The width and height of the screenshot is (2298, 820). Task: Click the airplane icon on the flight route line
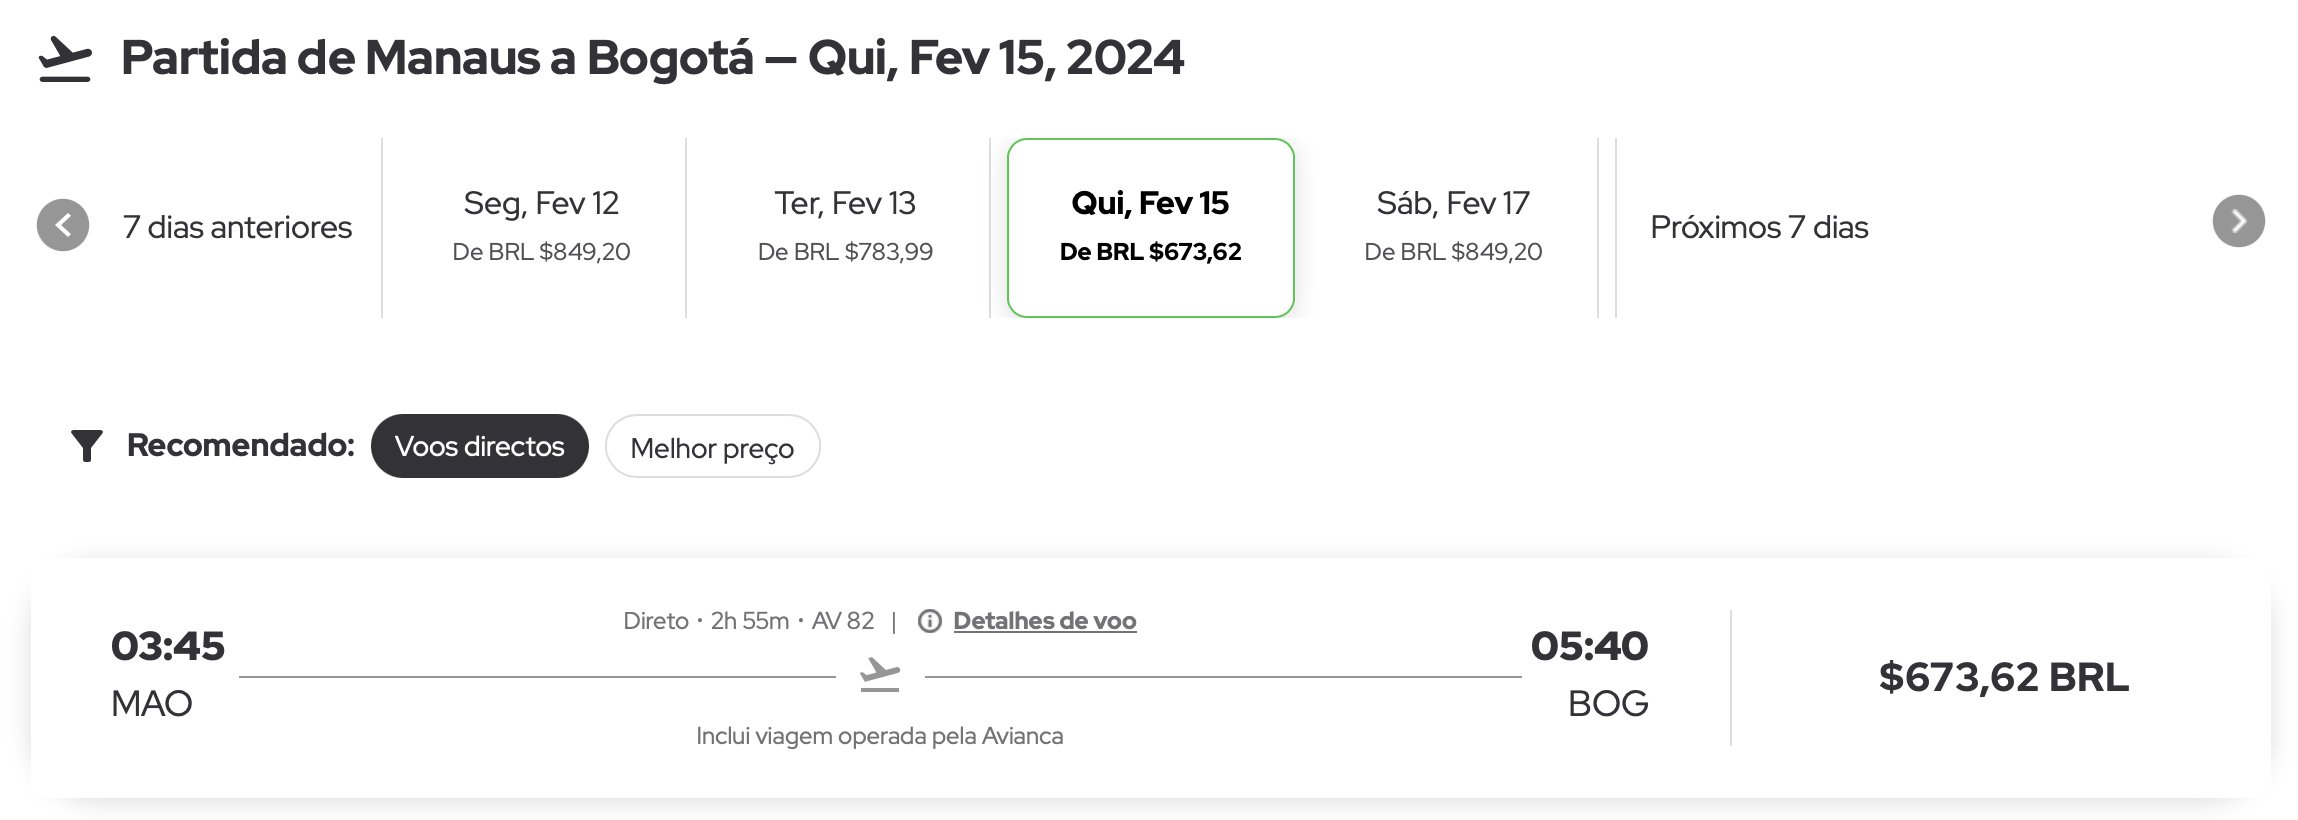[x=880, y=674]
